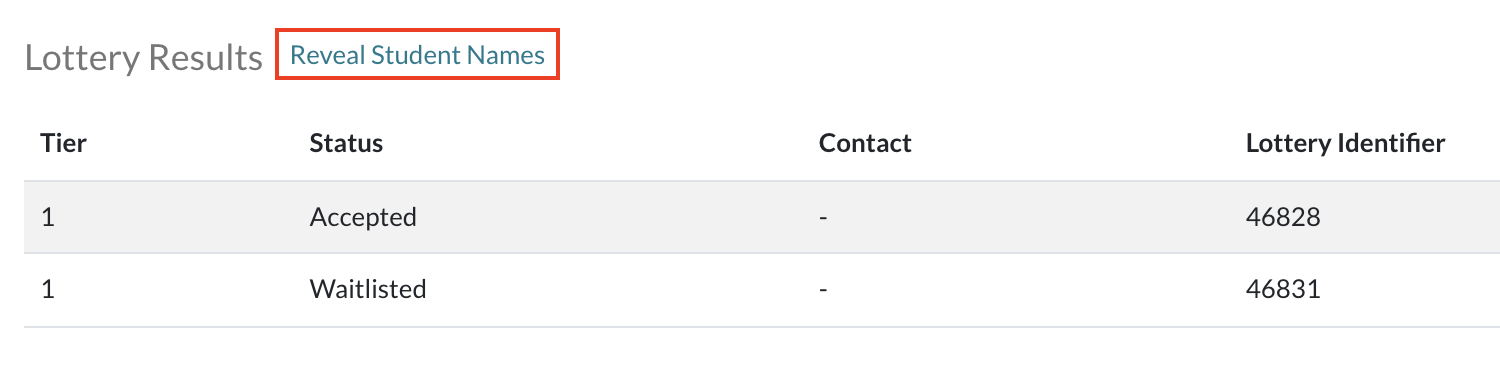Screen dimensions: 1500x368
Task: Click the word Reveal in the link
Action: [x=327, y=55]
